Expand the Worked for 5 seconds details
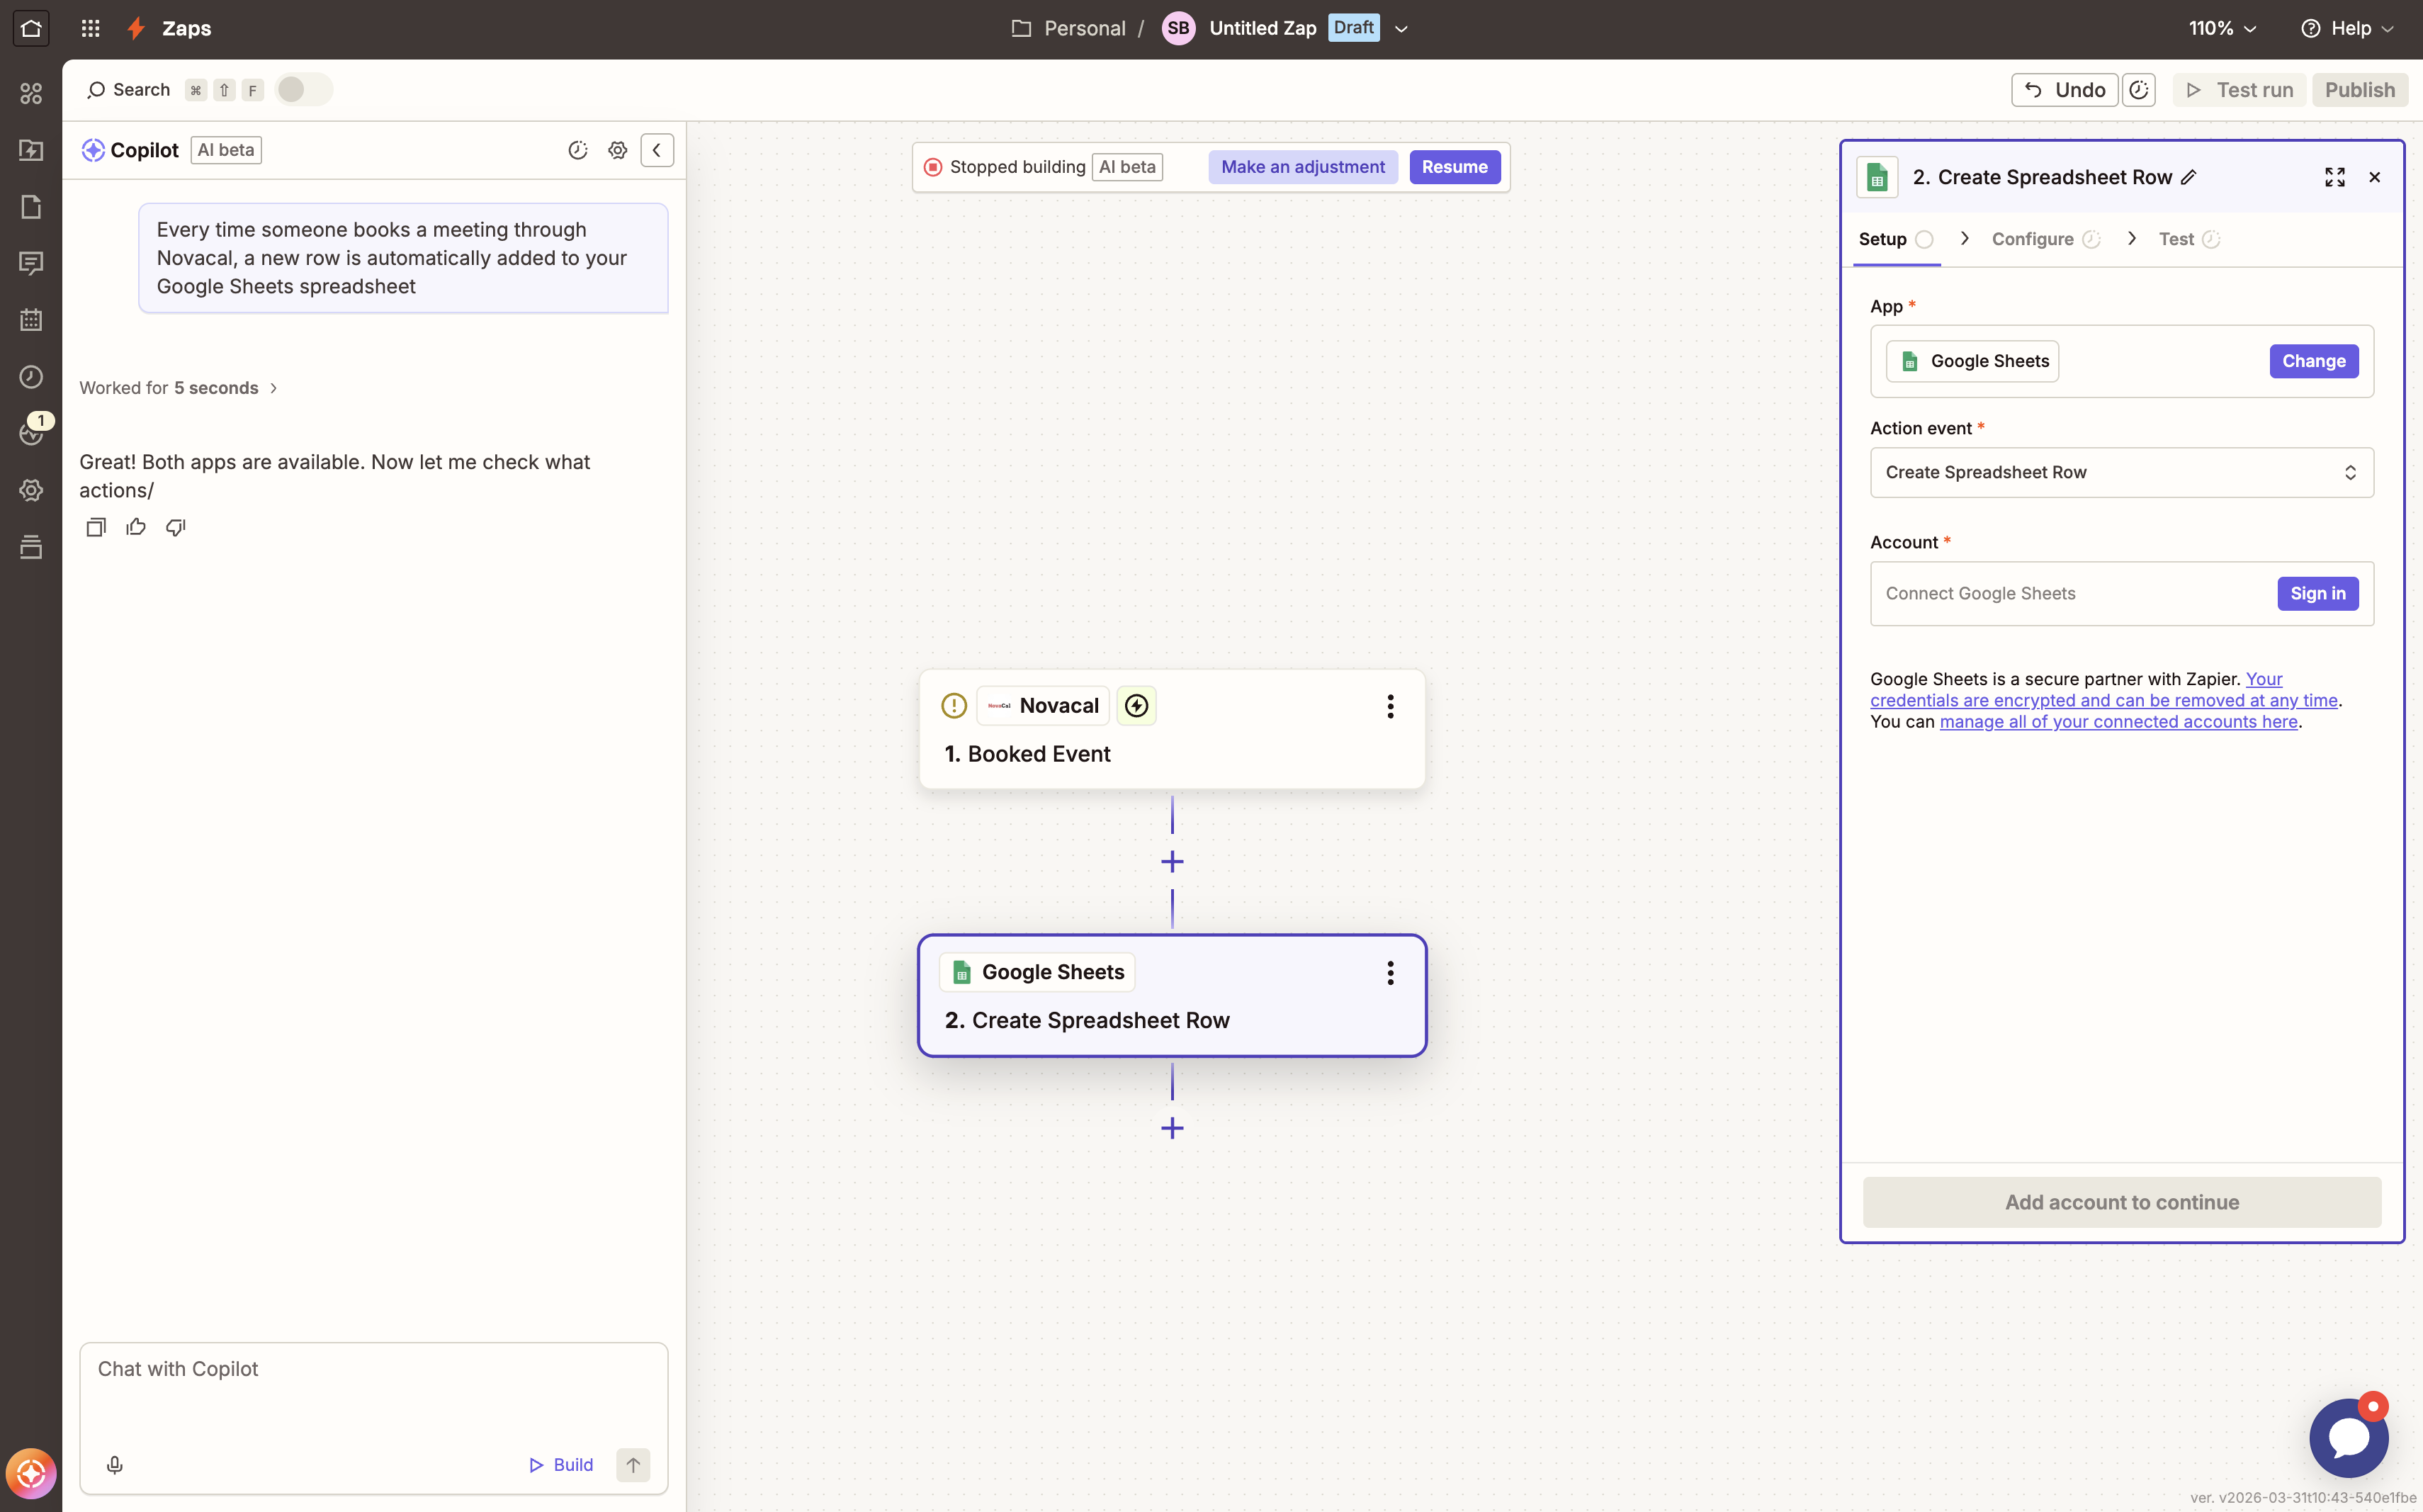Image resolution: width=2423 pixels, height=1512 pixels. pyautogui.click(x=178, y=388)
